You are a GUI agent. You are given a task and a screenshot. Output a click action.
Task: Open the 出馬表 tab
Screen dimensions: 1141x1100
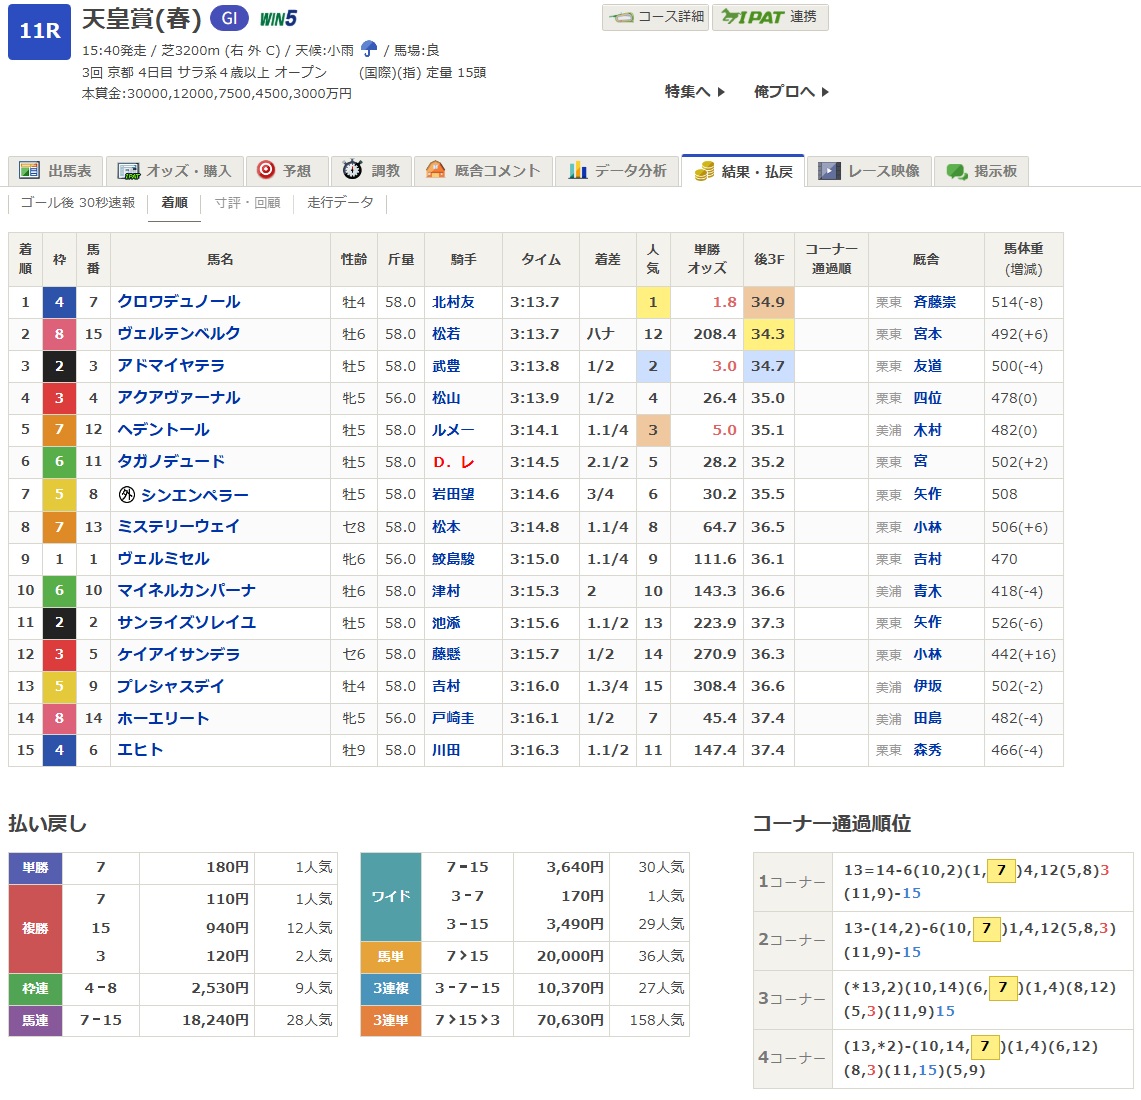coord(55,171)
